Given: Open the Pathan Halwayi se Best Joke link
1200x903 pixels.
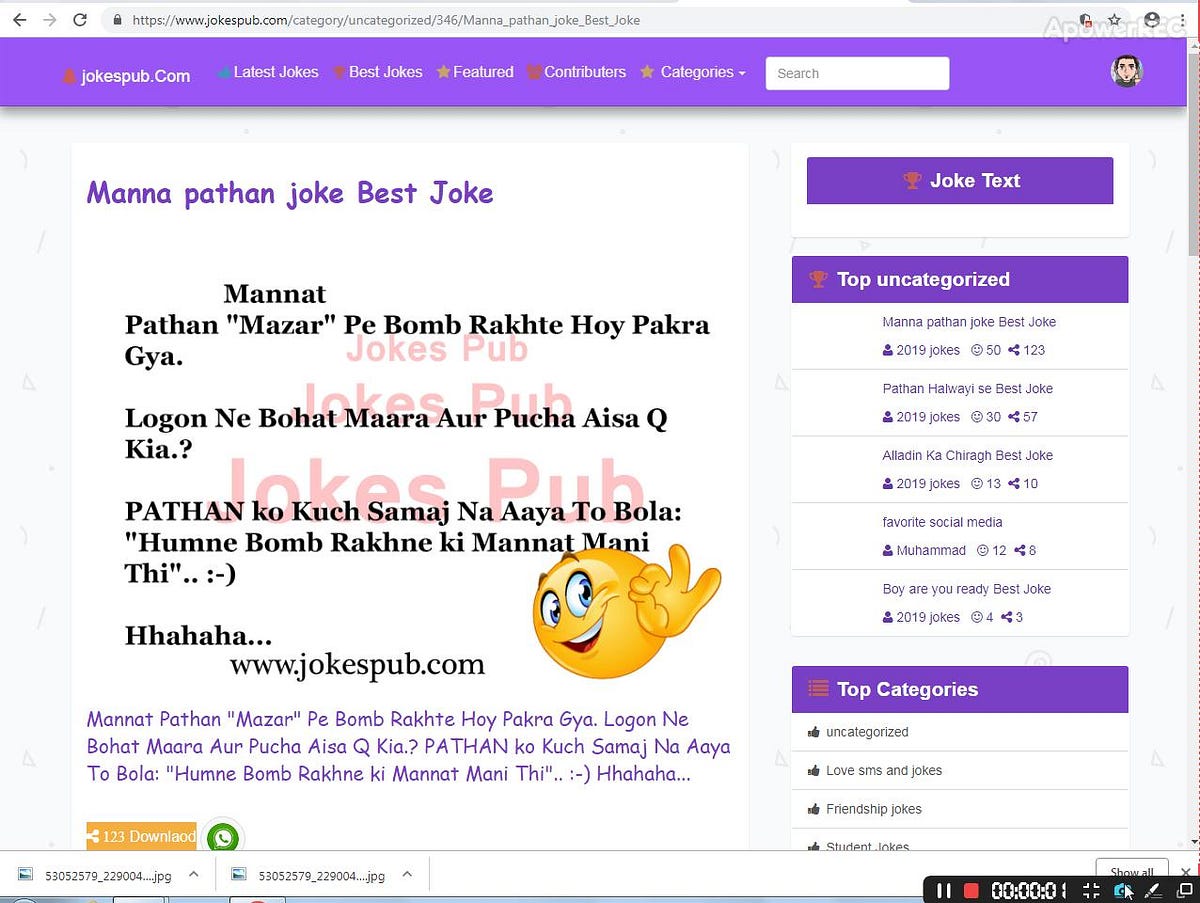Looking at the screenshot, I should click(x=967, y=388).
